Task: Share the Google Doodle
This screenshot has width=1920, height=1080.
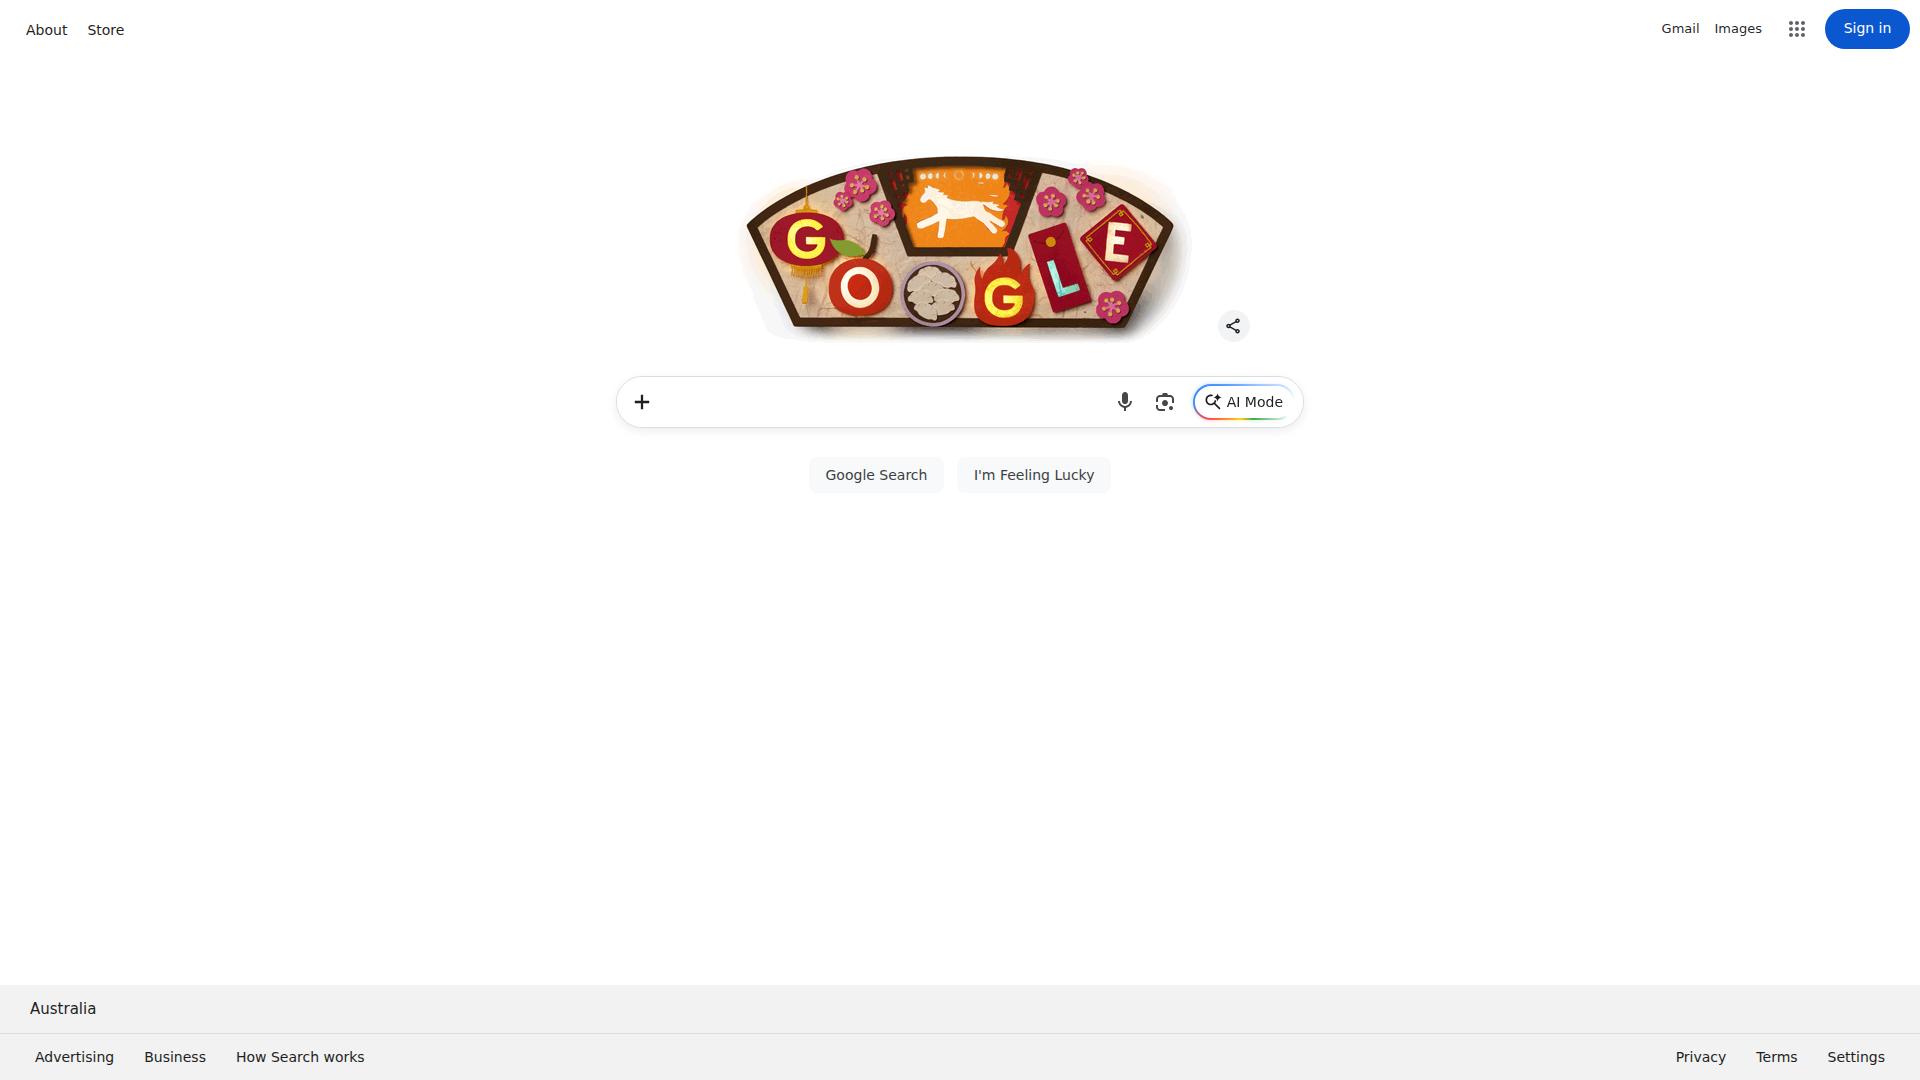Action: (x=1233, y=326)
